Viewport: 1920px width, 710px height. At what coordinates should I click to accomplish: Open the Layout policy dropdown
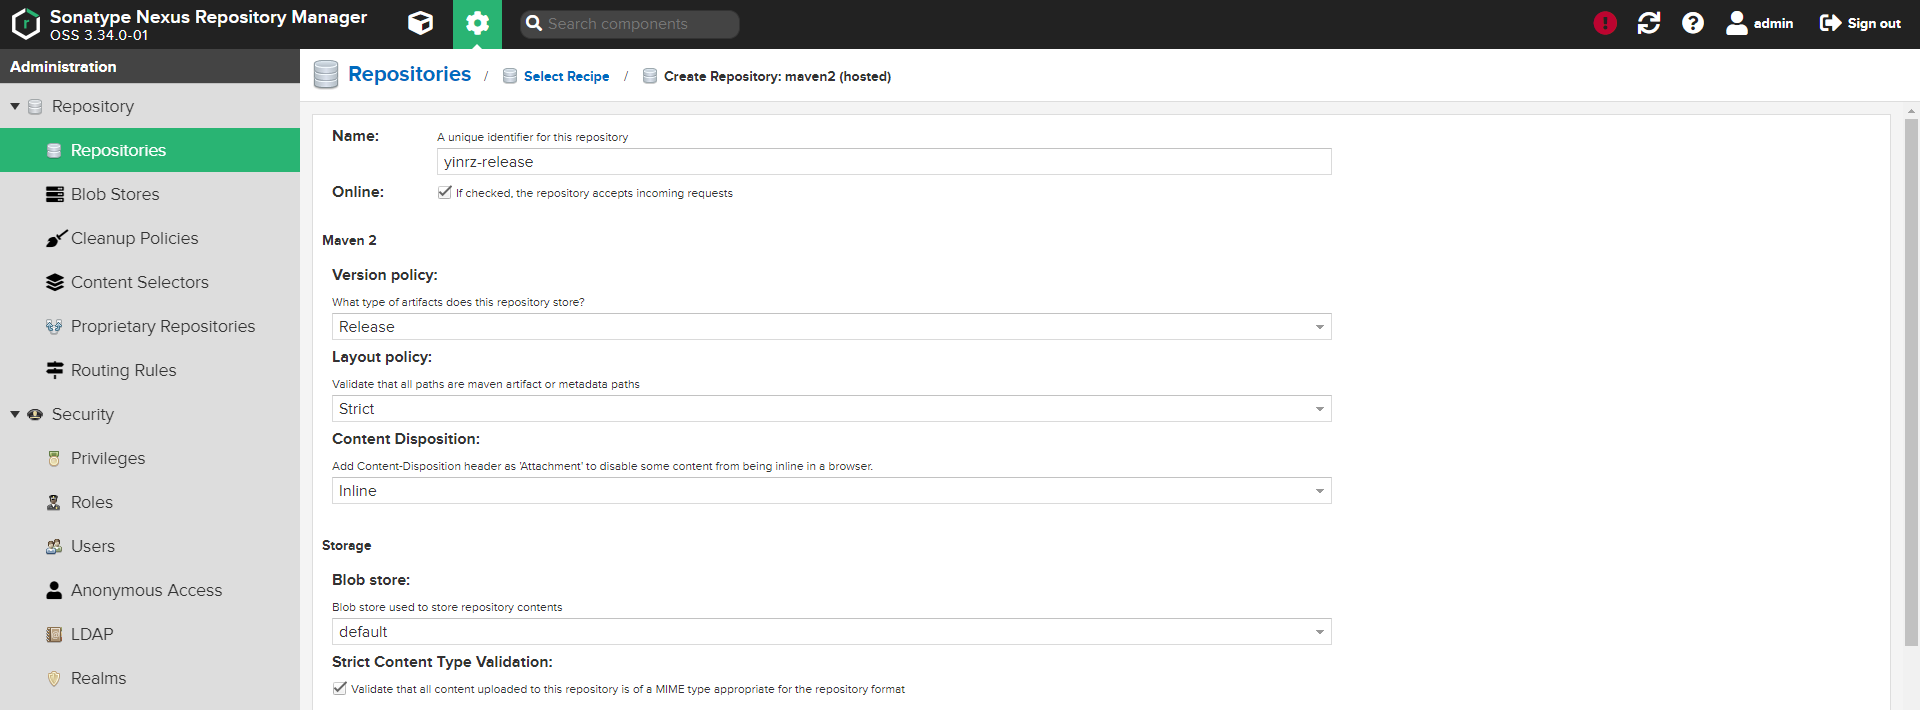[x=831, y=409]
